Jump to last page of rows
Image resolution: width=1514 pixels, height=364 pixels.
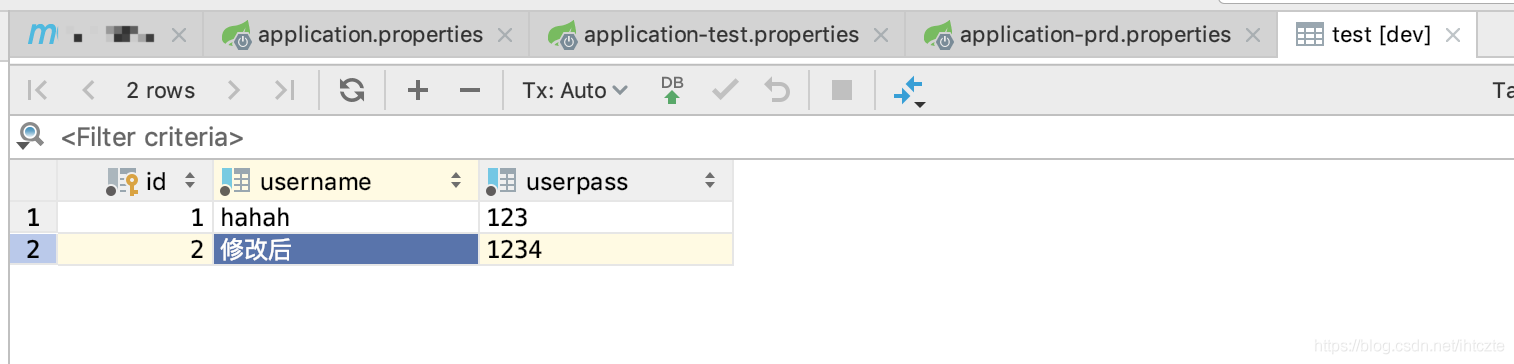point(285,90)
